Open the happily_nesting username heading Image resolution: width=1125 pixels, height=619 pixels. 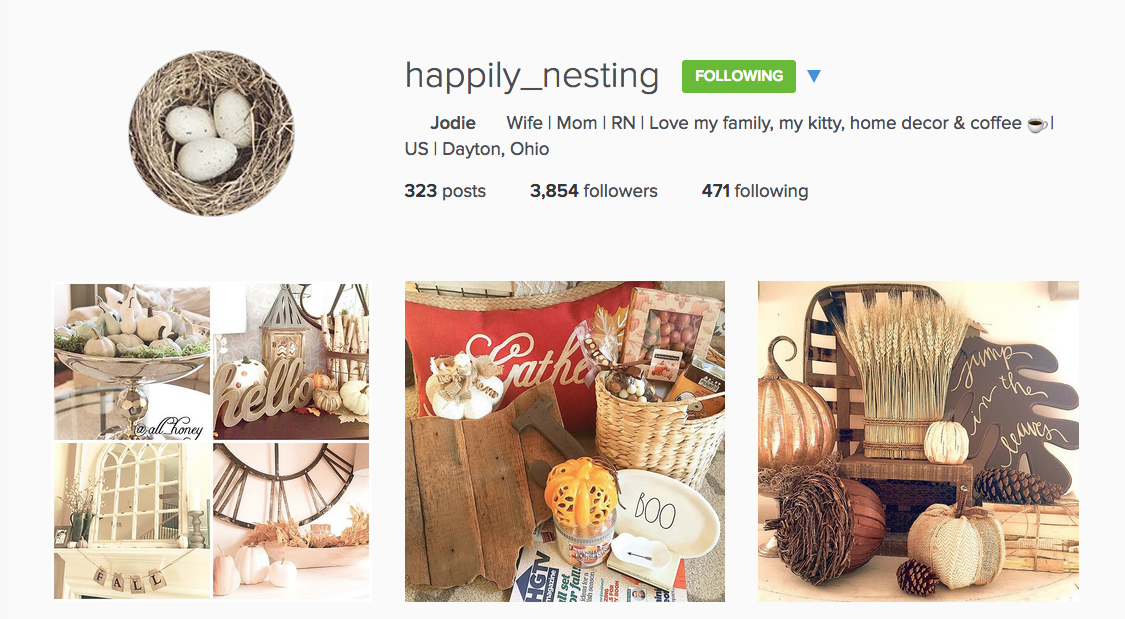click(x=532, y=76)
